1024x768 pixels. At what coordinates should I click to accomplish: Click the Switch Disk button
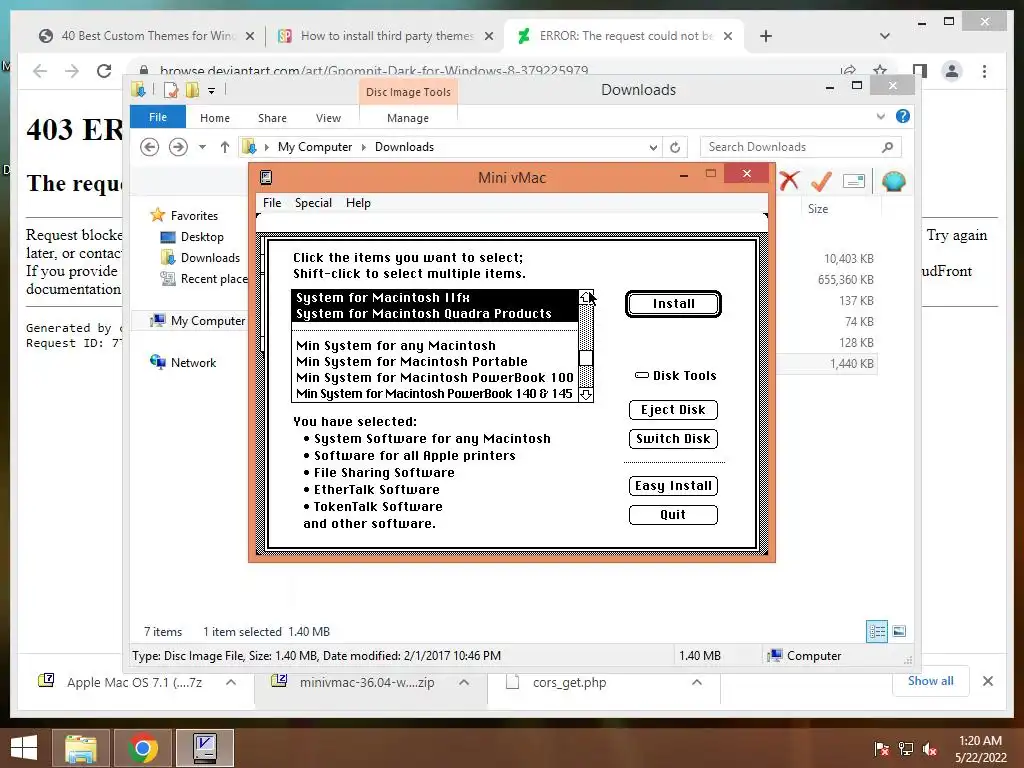[x=673, y=438]
